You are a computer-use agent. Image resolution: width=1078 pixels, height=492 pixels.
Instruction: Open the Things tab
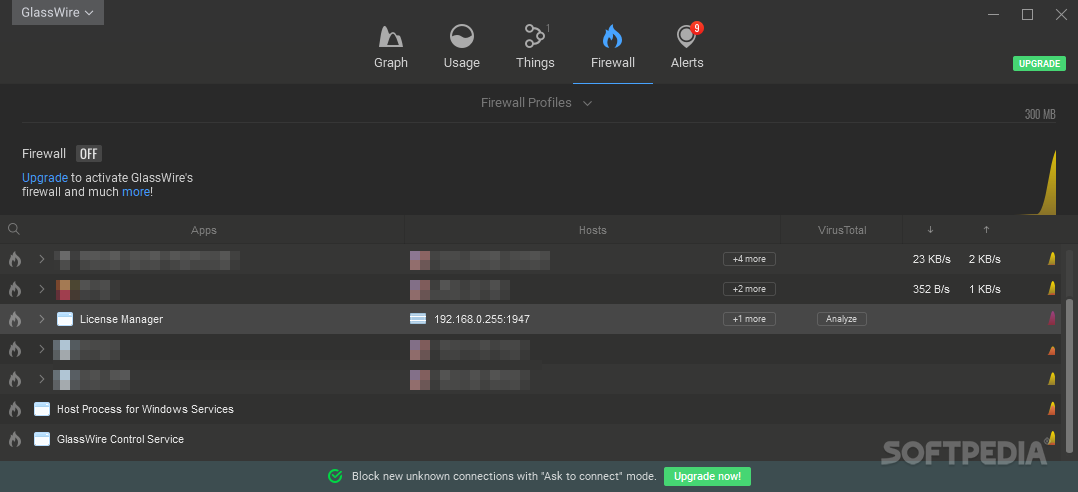[x=535, y=47]
